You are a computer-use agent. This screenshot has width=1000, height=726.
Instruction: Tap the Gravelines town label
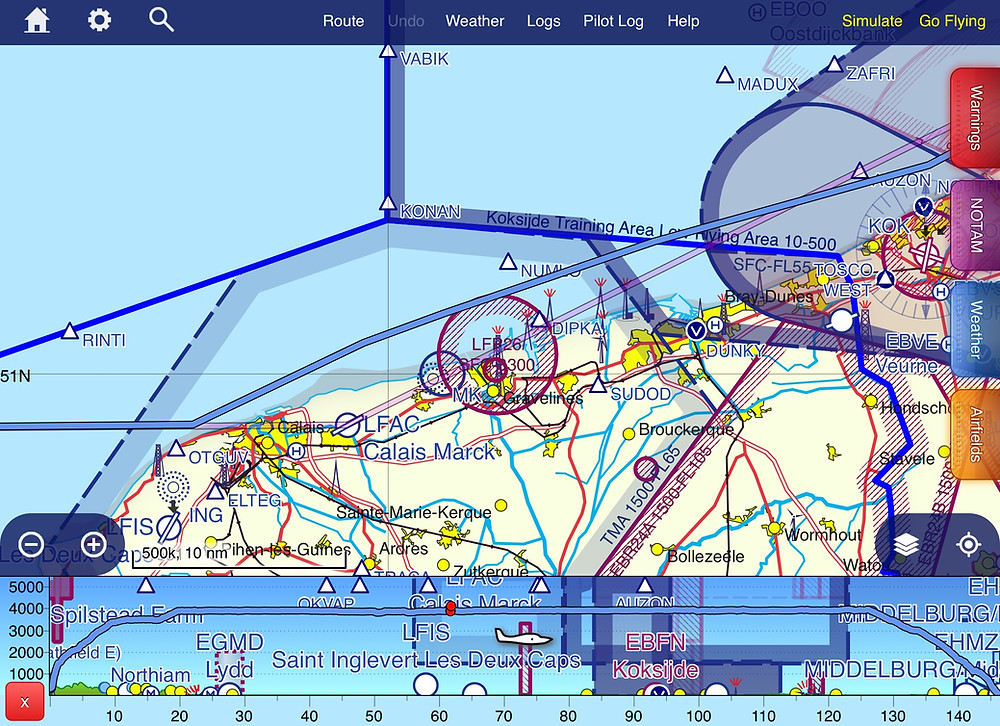click(x=543, y=399)
